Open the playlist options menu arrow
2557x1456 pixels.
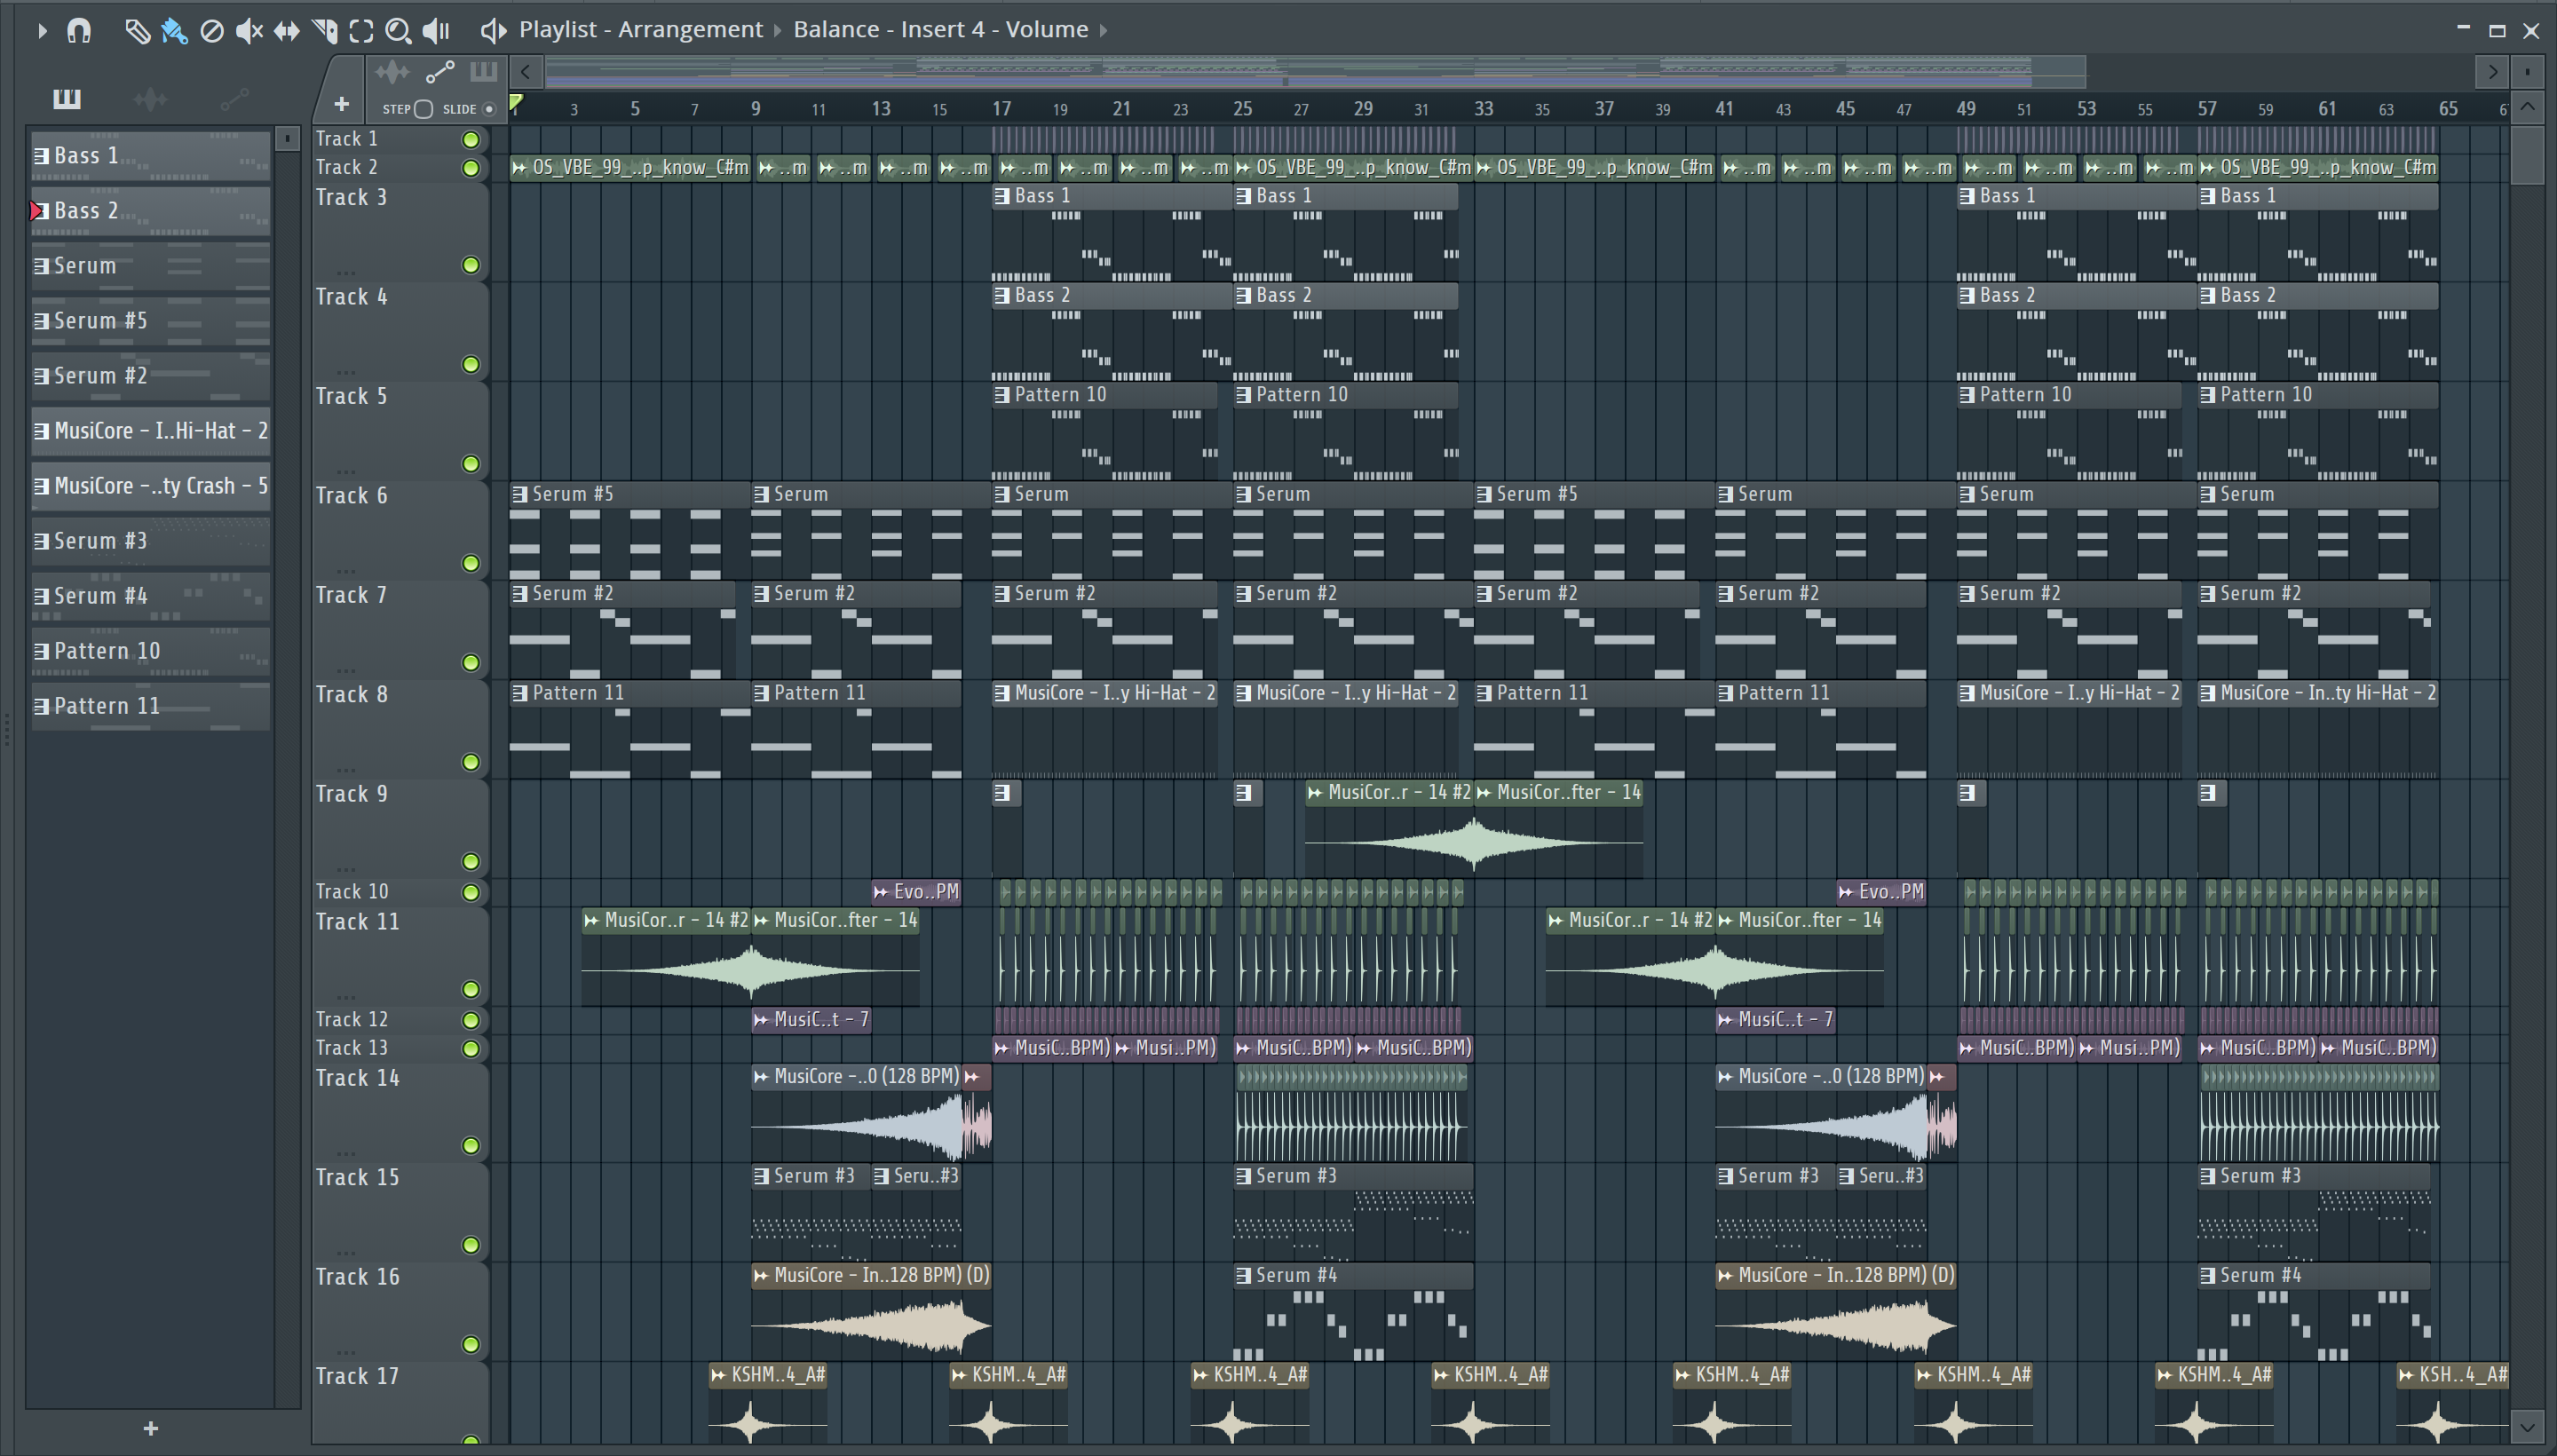(41, 31)
